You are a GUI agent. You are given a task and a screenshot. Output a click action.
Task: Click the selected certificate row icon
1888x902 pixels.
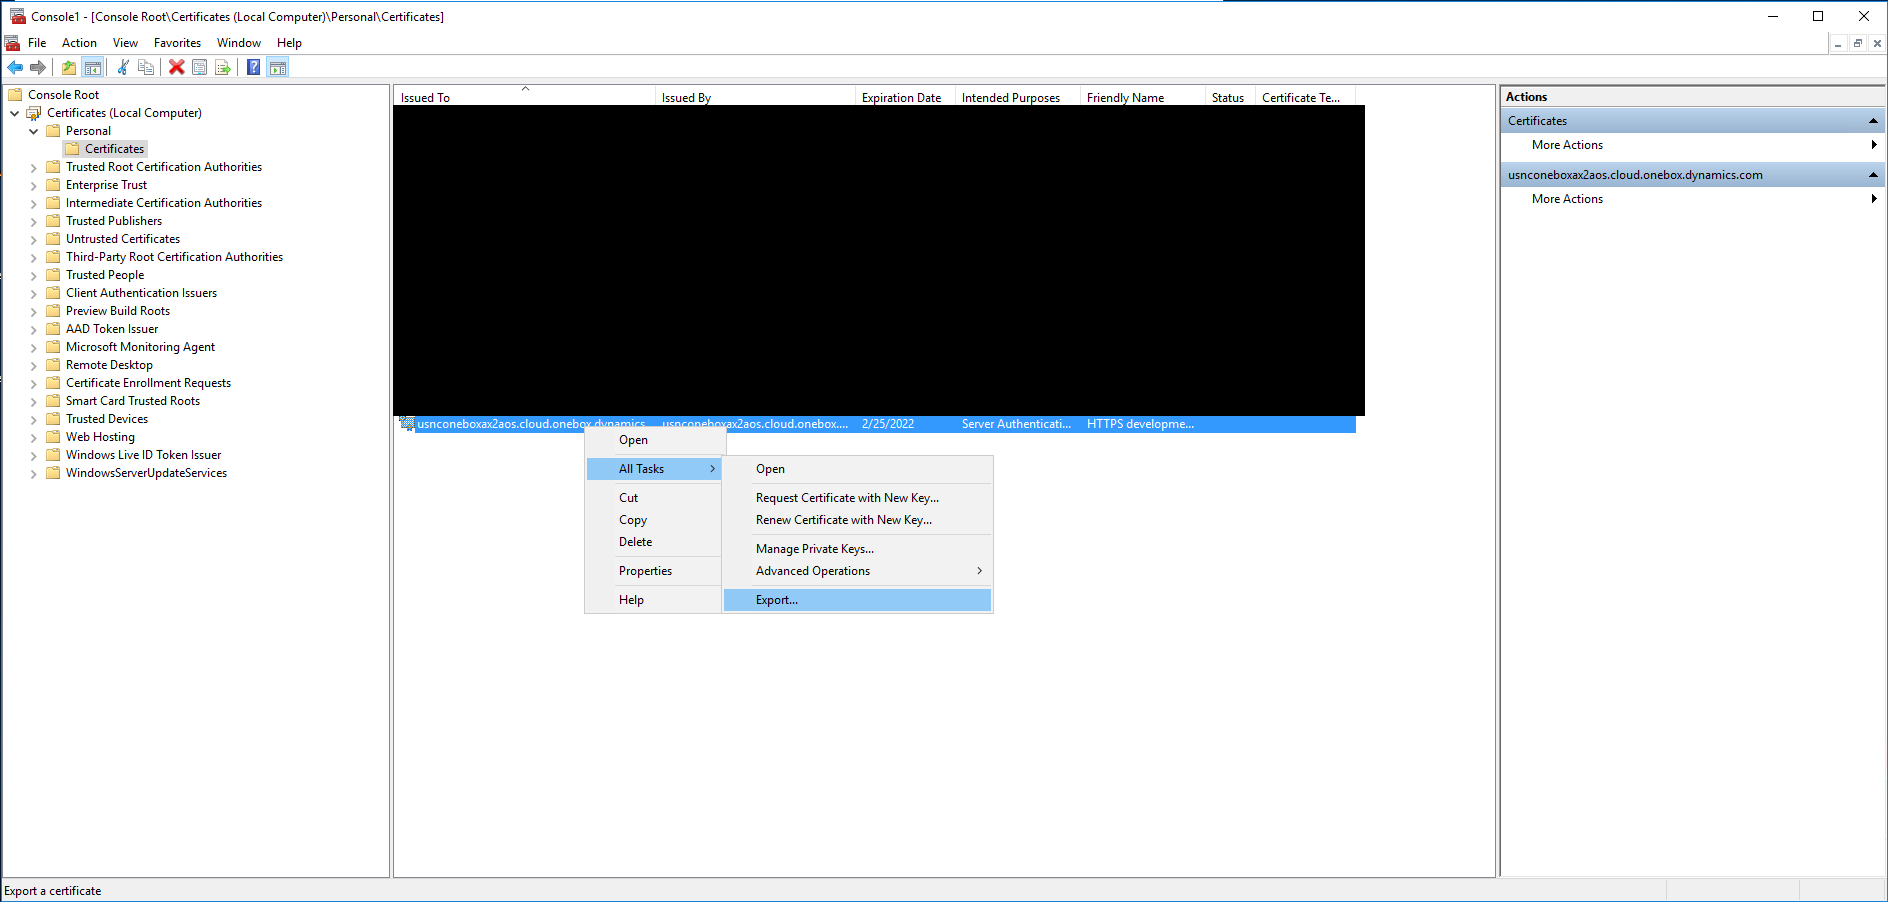407,424
